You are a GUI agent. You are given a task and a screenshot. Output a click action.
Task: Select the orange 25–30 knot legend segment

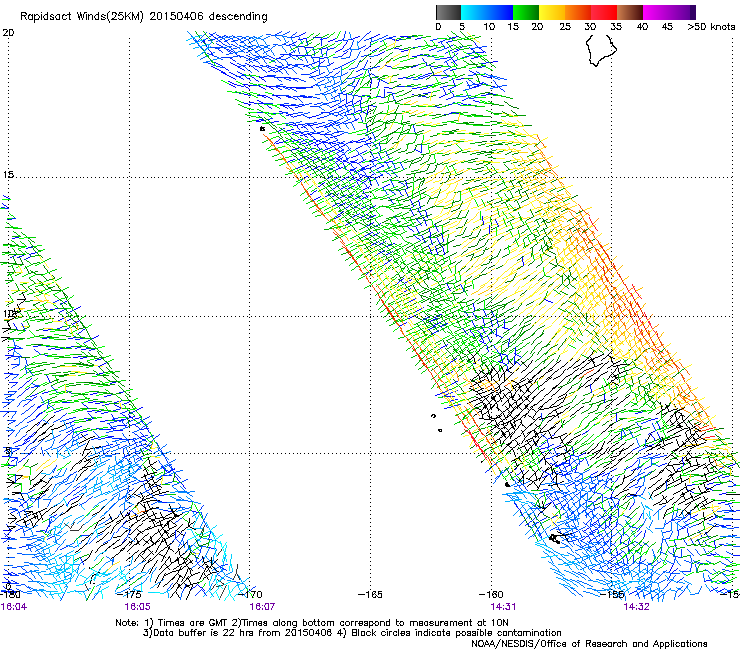[x=578, y=12]
